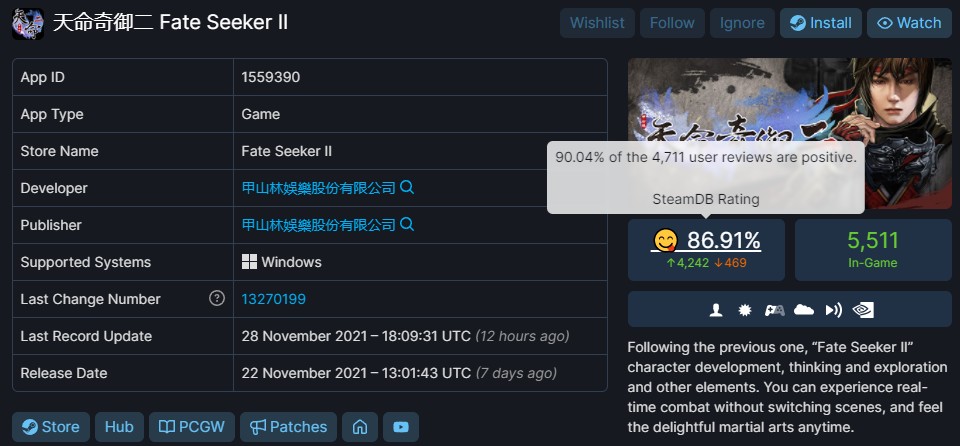Screen dimensions: 960x446
Task: Search by developer using magnifier icon
Action: [x=407, y=187]
